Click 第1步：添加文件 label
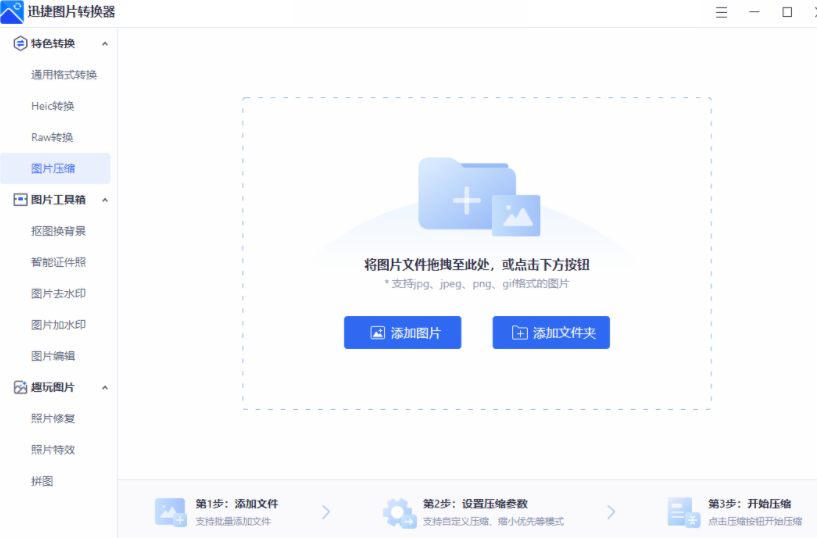The height and width of the screenshot is (538, 817). pos(237,504)
